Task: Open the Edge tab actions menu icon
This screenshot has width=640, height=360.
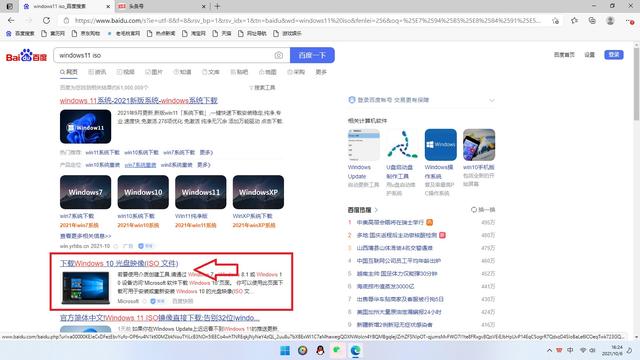Action: 9,7
